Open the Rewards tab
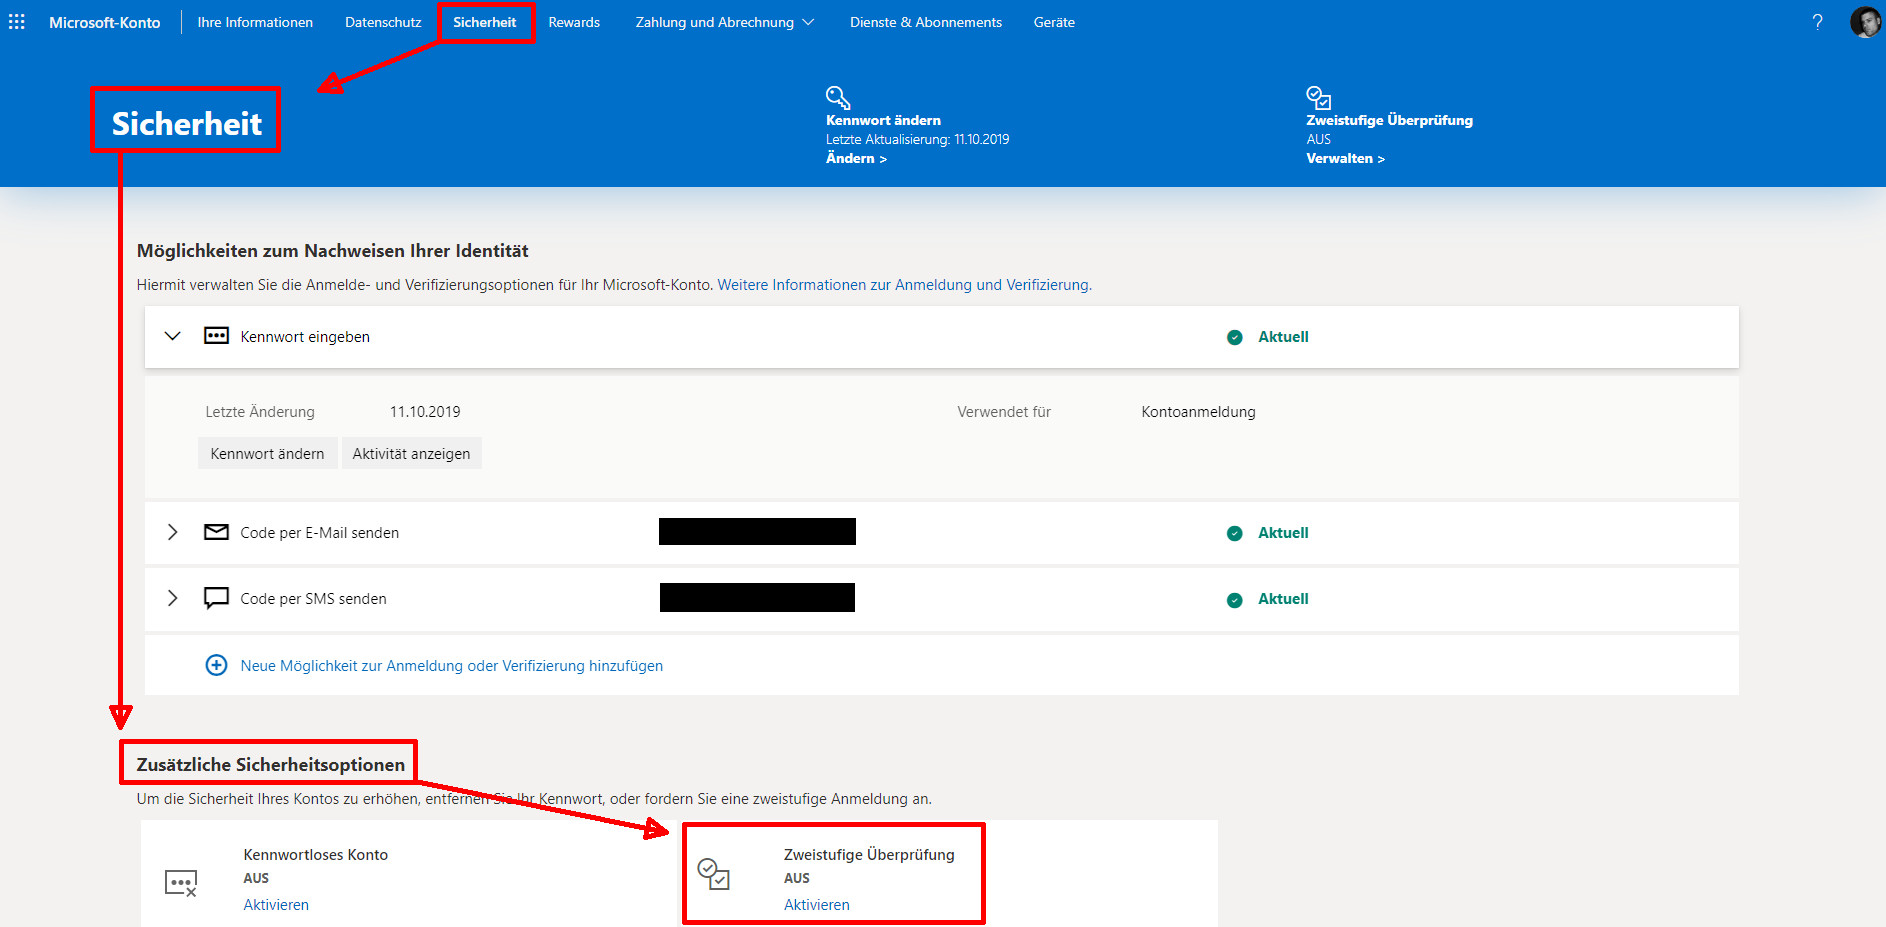This screenshot has height=927, width=1886. [x=574, y=22]
